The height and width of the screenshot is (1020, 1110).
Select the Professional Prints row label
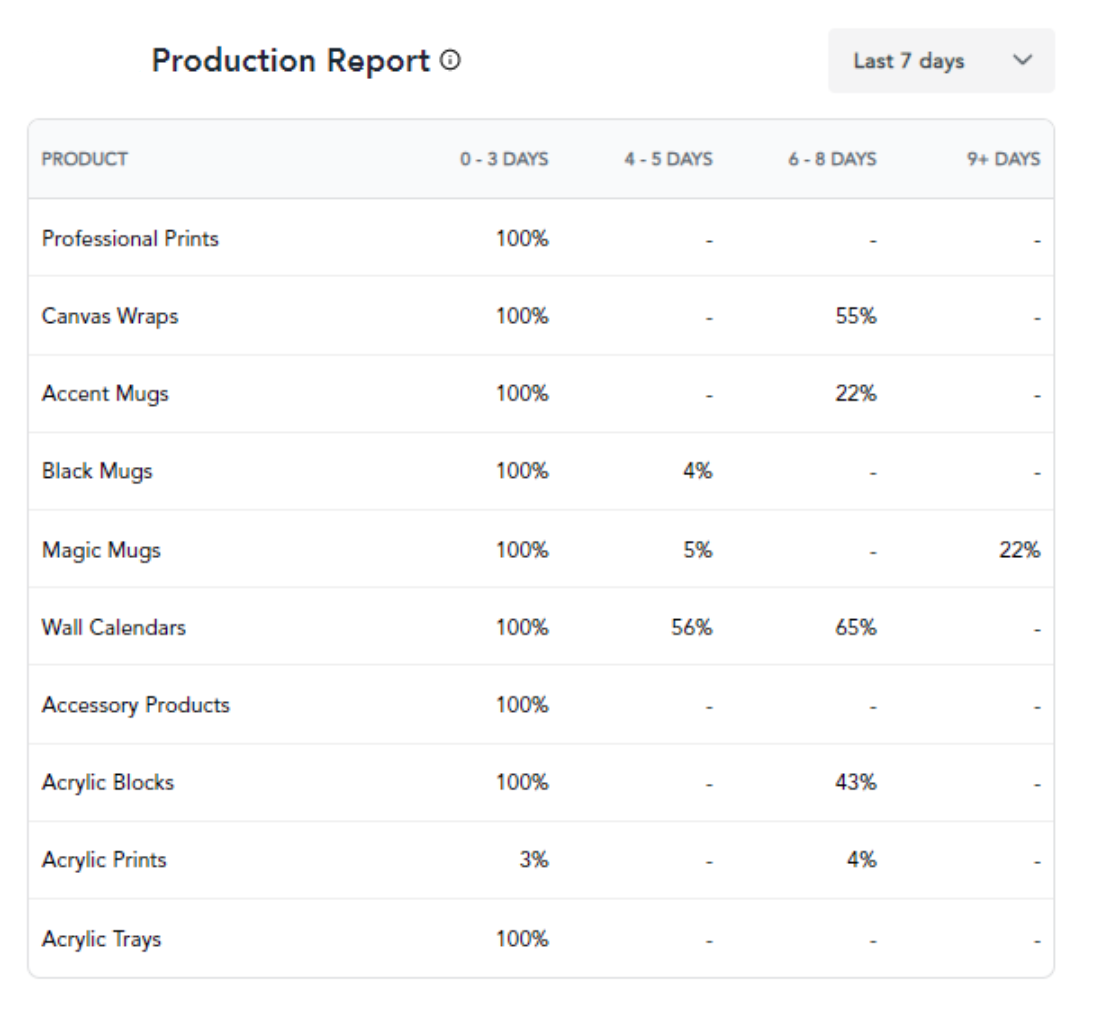tap(130, 239)
